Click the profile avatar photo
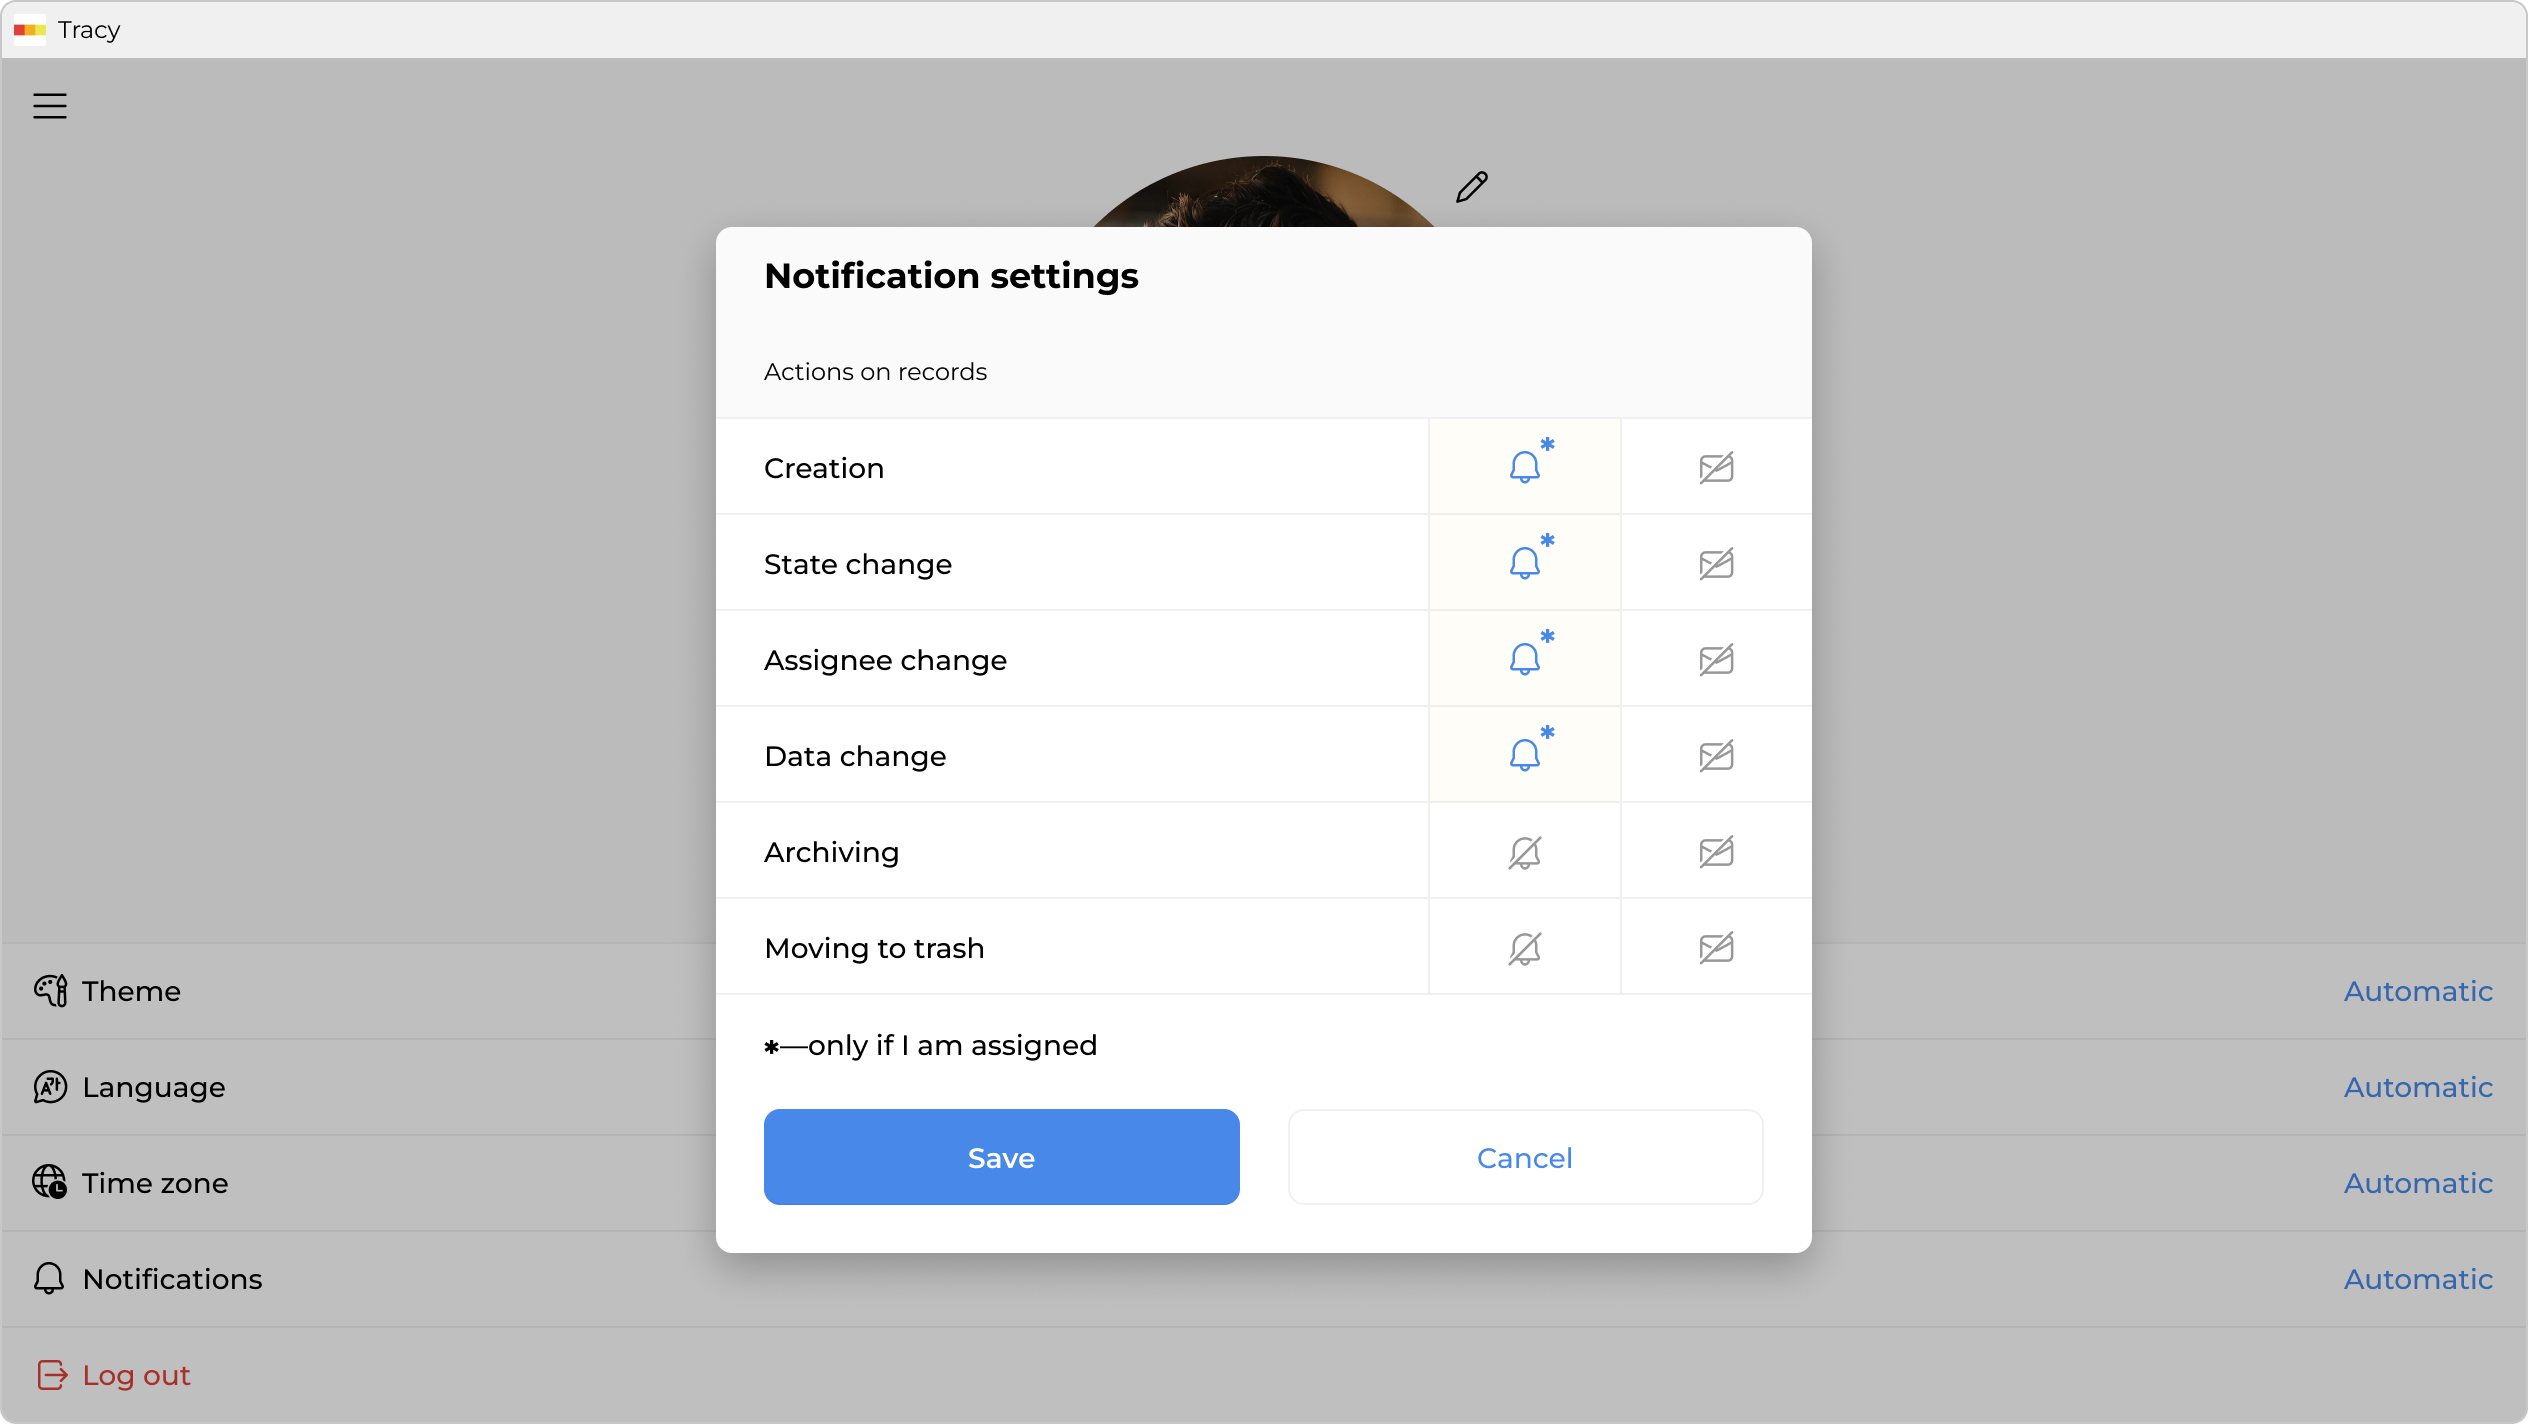The image size is (2528, 1424). tap(1262, 195)
